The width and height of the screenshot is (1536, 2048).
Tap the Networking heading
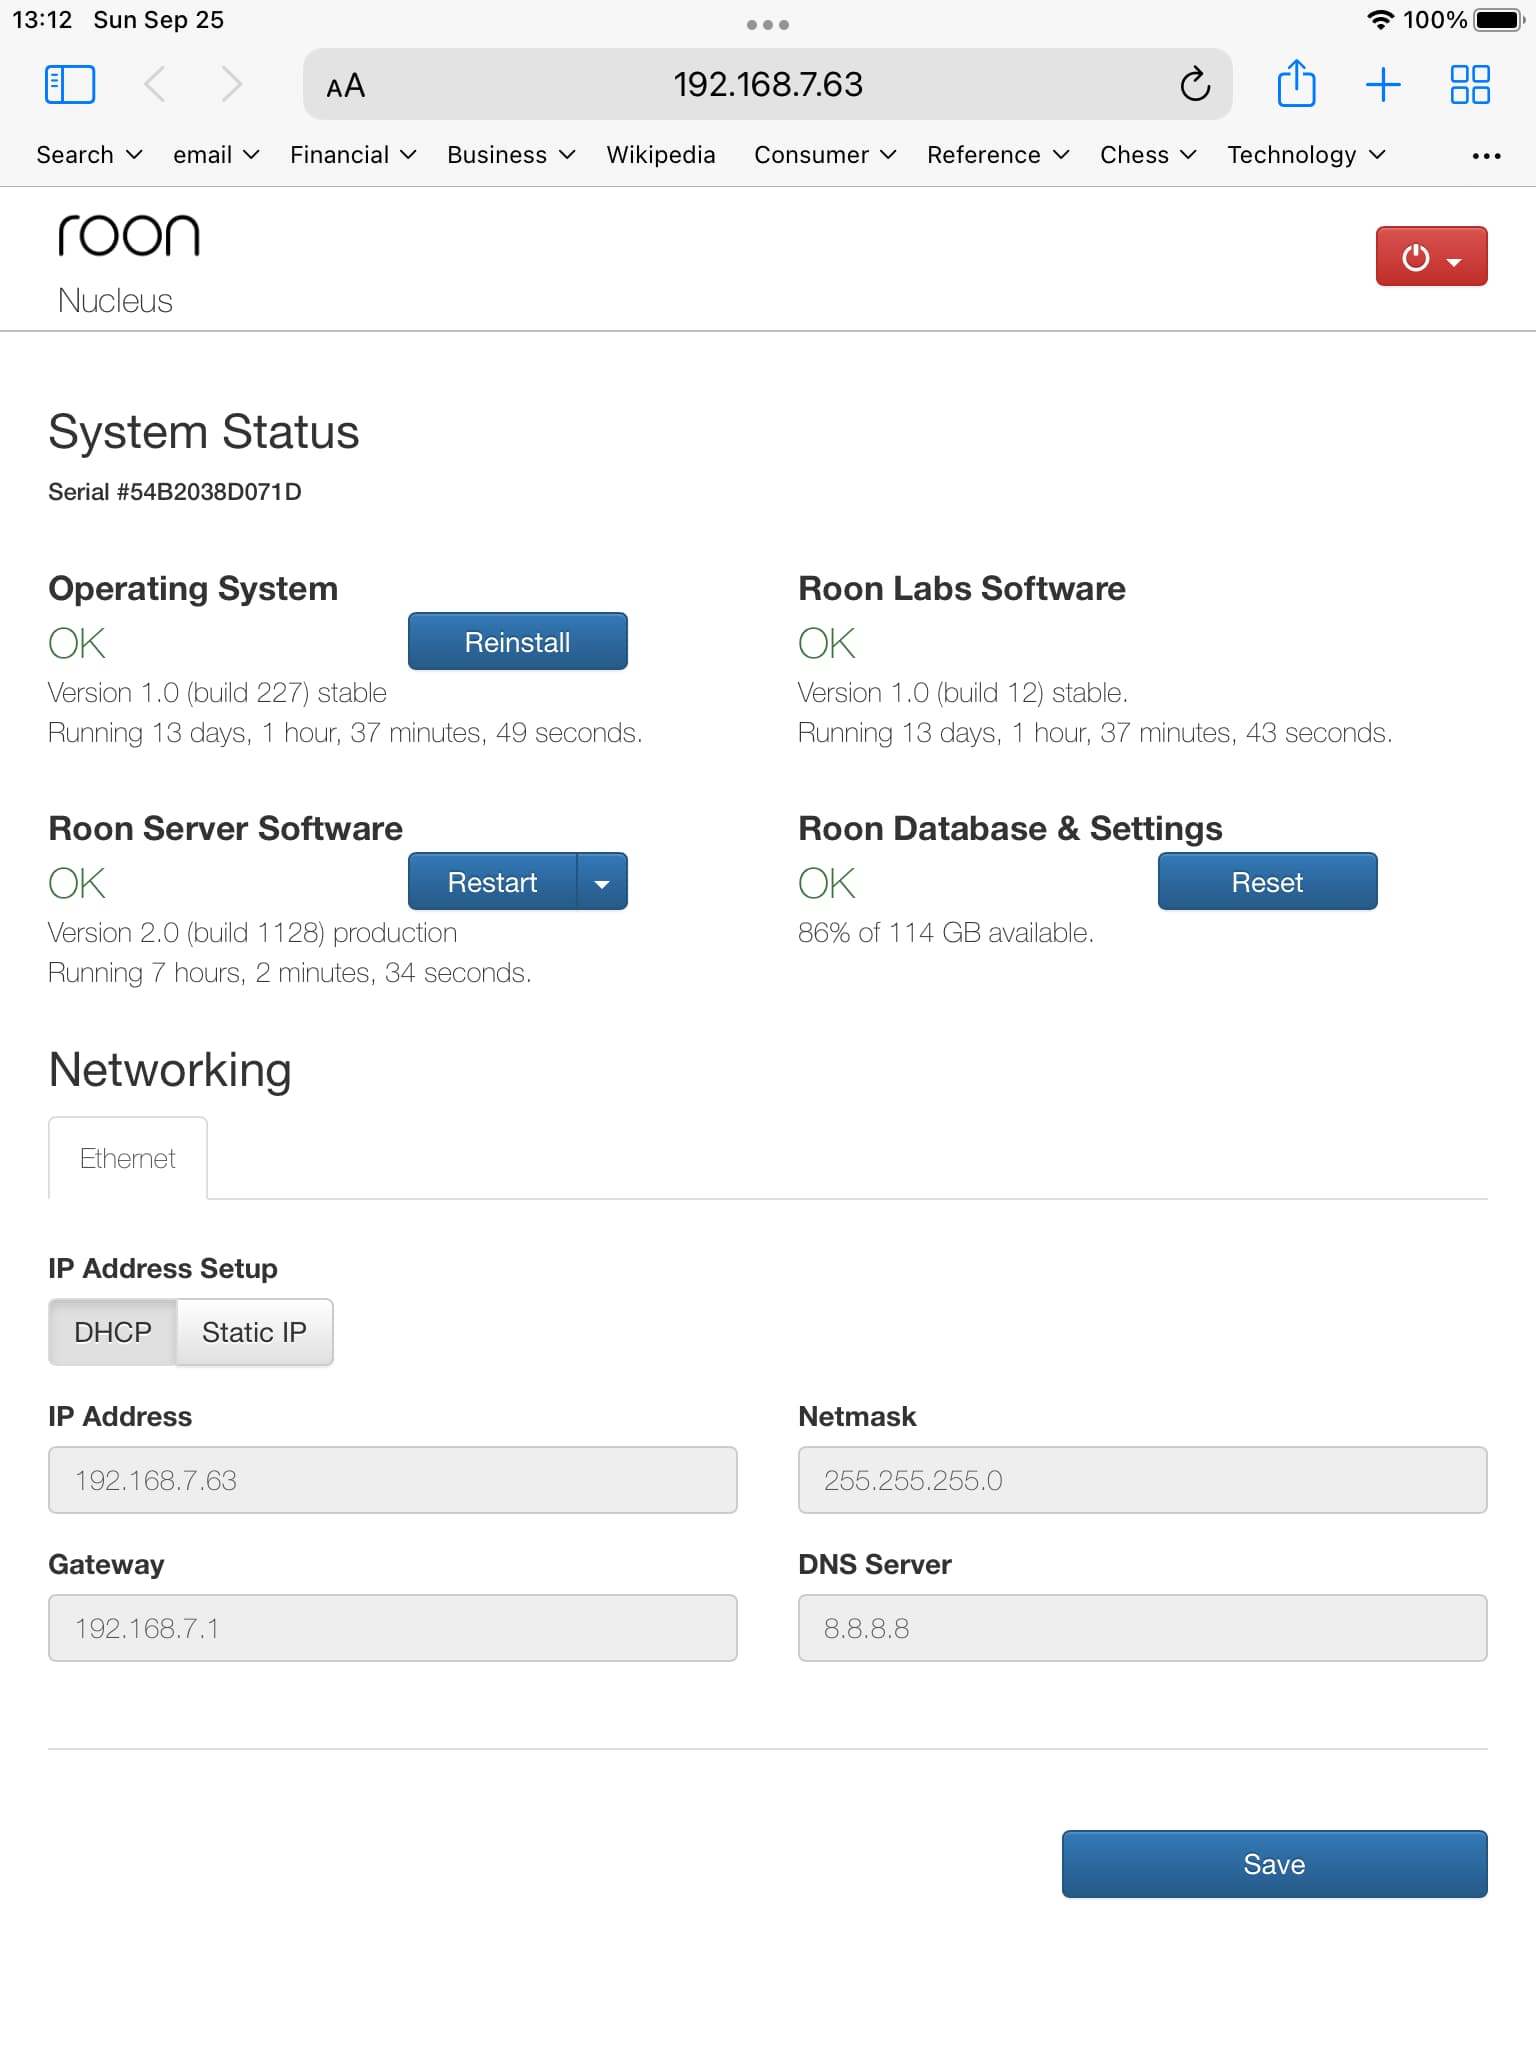(170, 1070)
